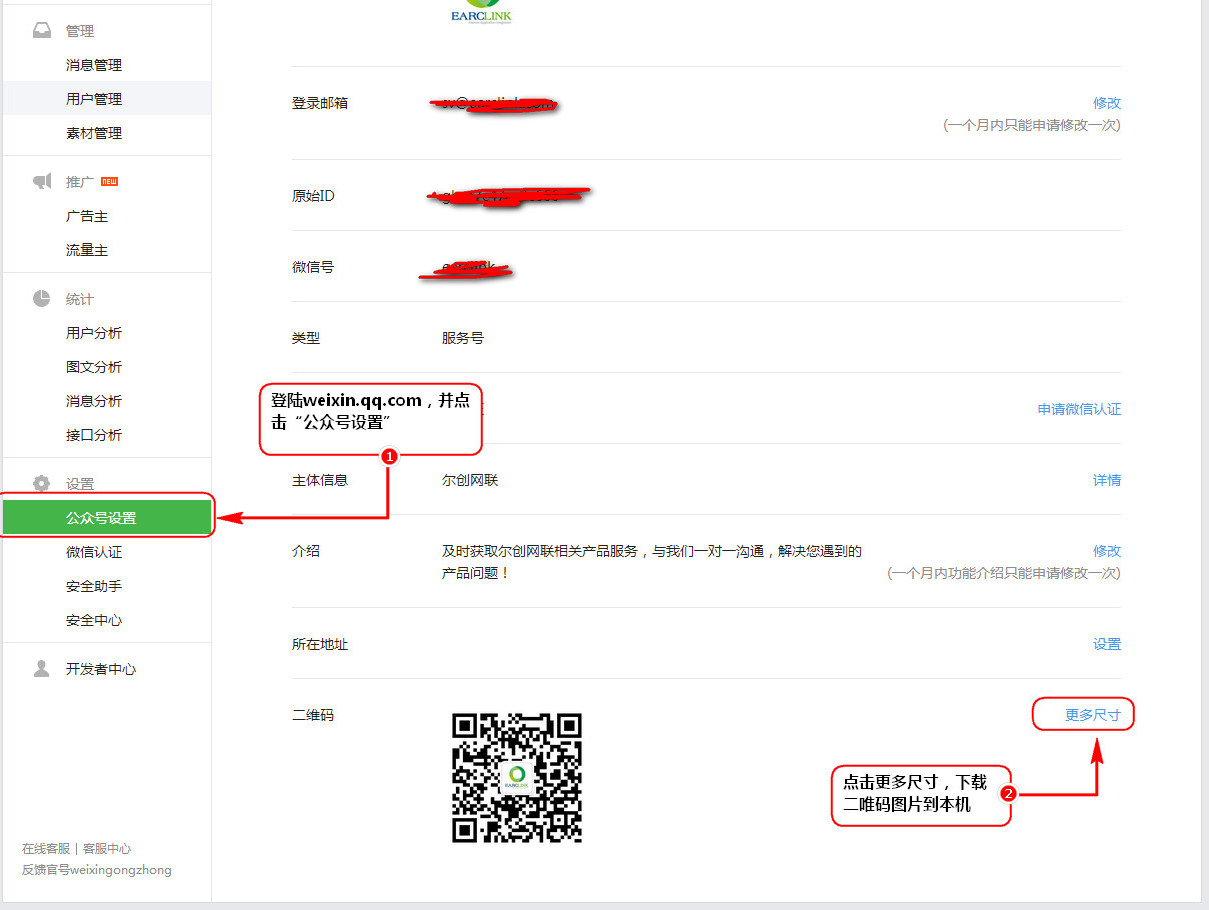This screenshot has height=910, width=1209.
Task: Open 安全中心 in settings section
Action: tap(94, 620)
